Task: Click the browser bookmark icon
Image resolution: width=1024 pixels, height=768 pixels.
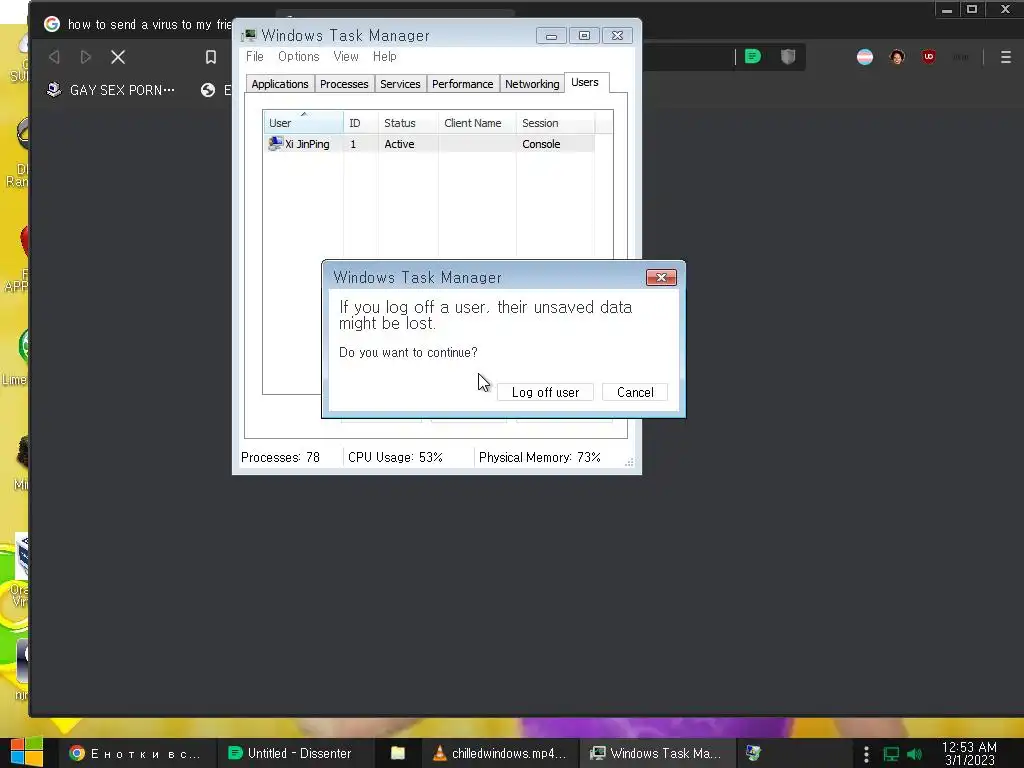Action: (x=210, y=57)
